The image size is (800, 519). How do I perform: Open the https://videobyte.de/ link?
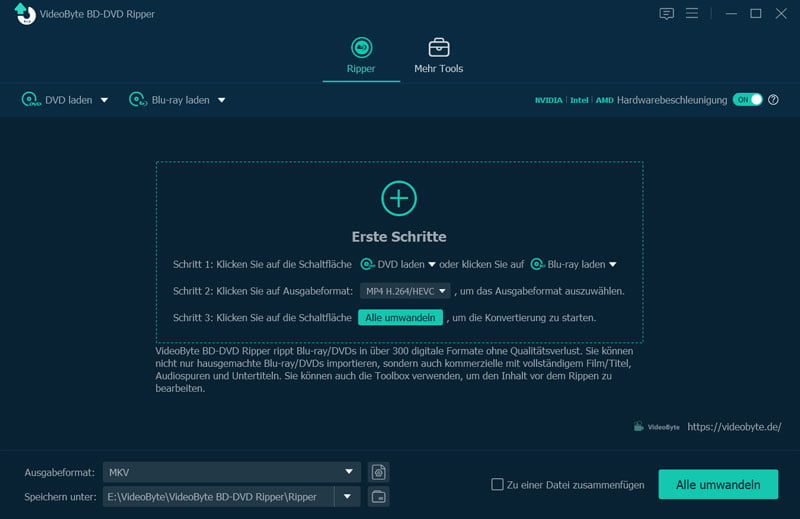(x=734, y=426)
